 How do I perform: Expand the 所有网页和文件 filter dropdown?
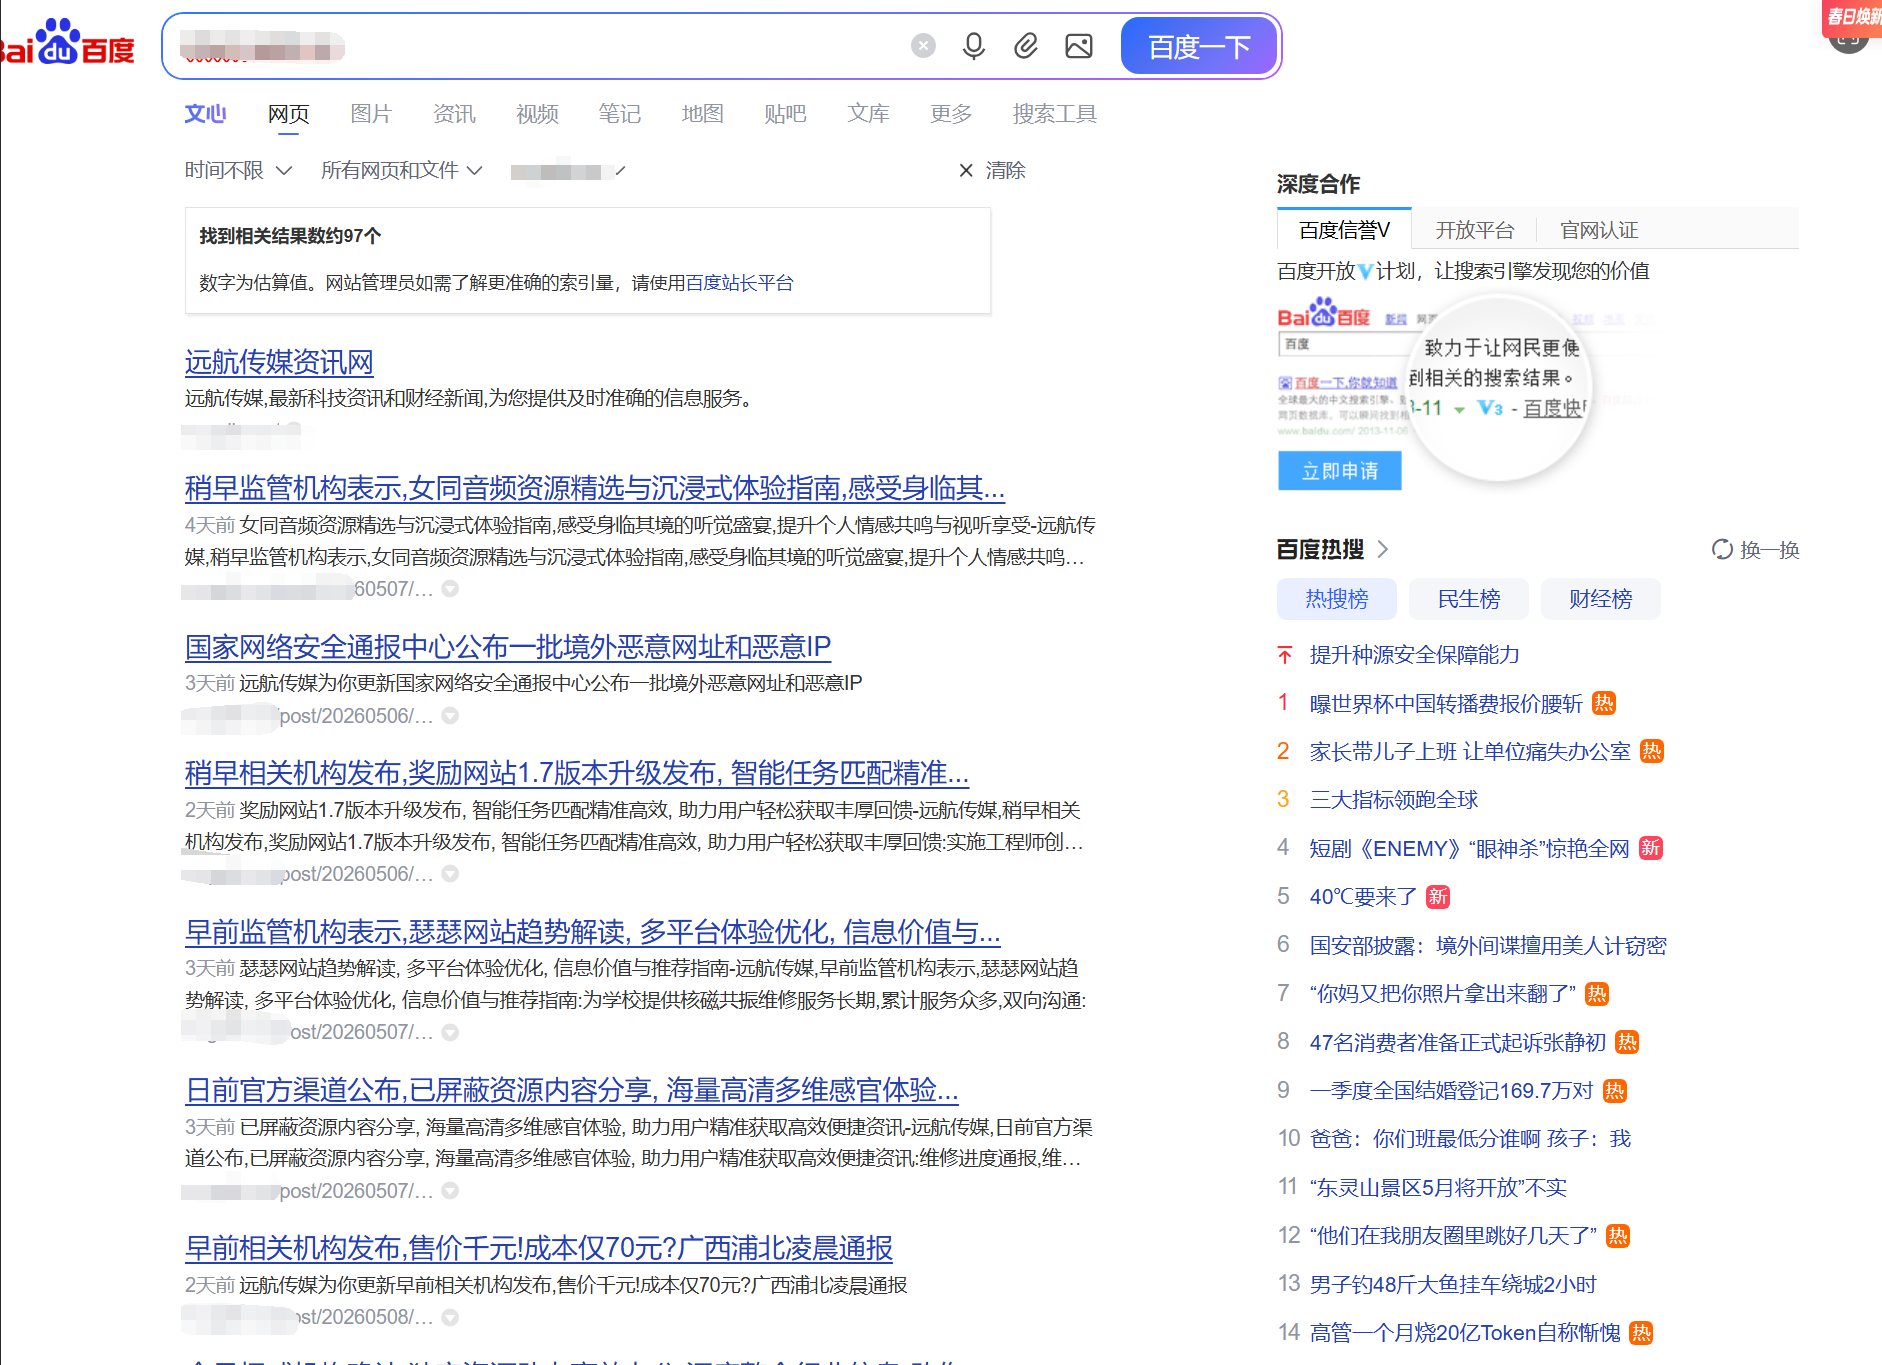(x=401, y=171)
